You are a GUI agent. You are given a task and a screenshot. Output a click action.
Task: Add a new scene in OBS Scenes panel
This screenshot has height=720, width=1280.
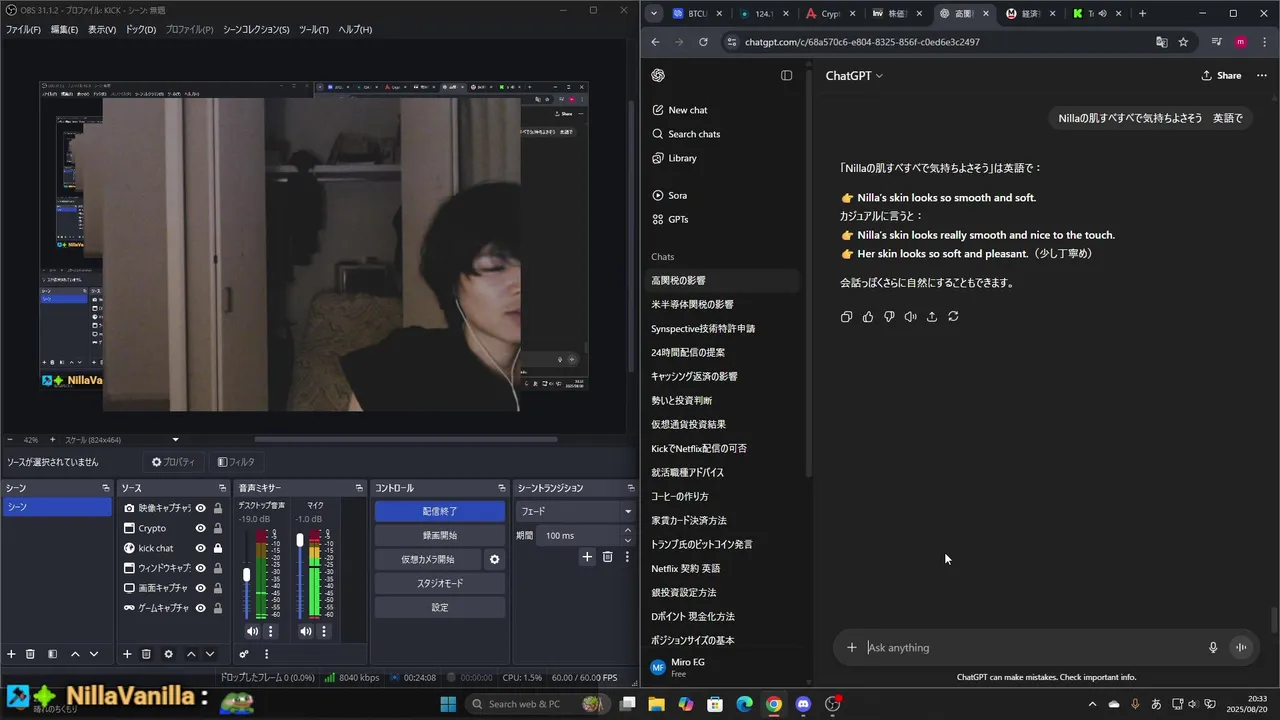[x=11, y=654]
